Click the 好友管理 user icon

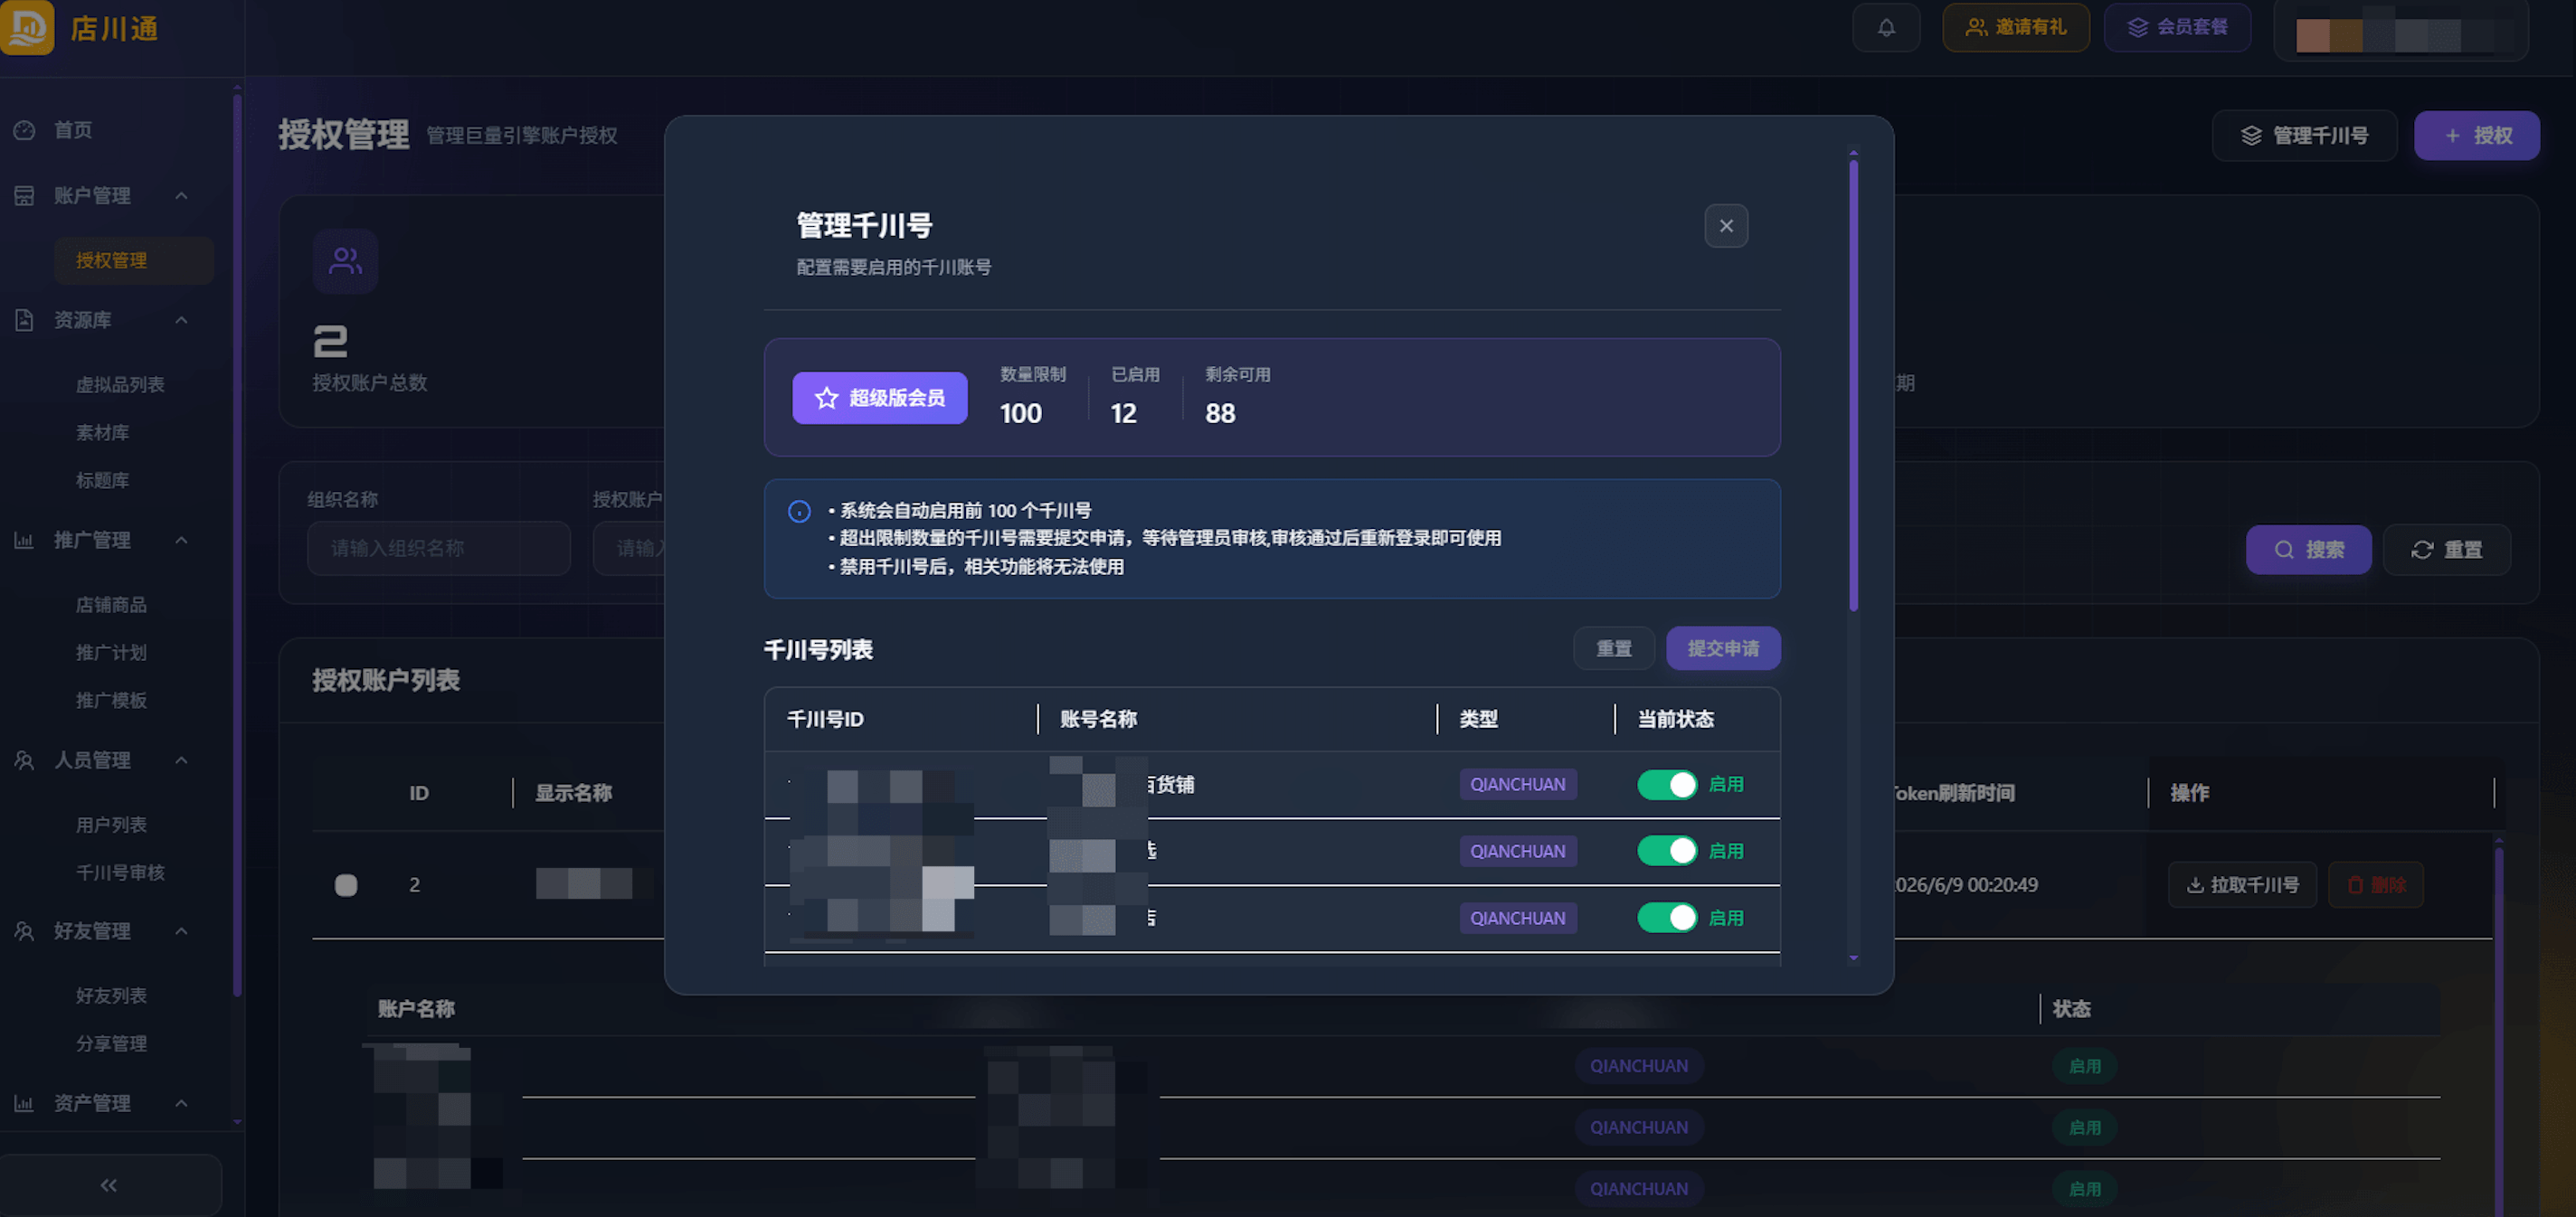click(24, 931)
